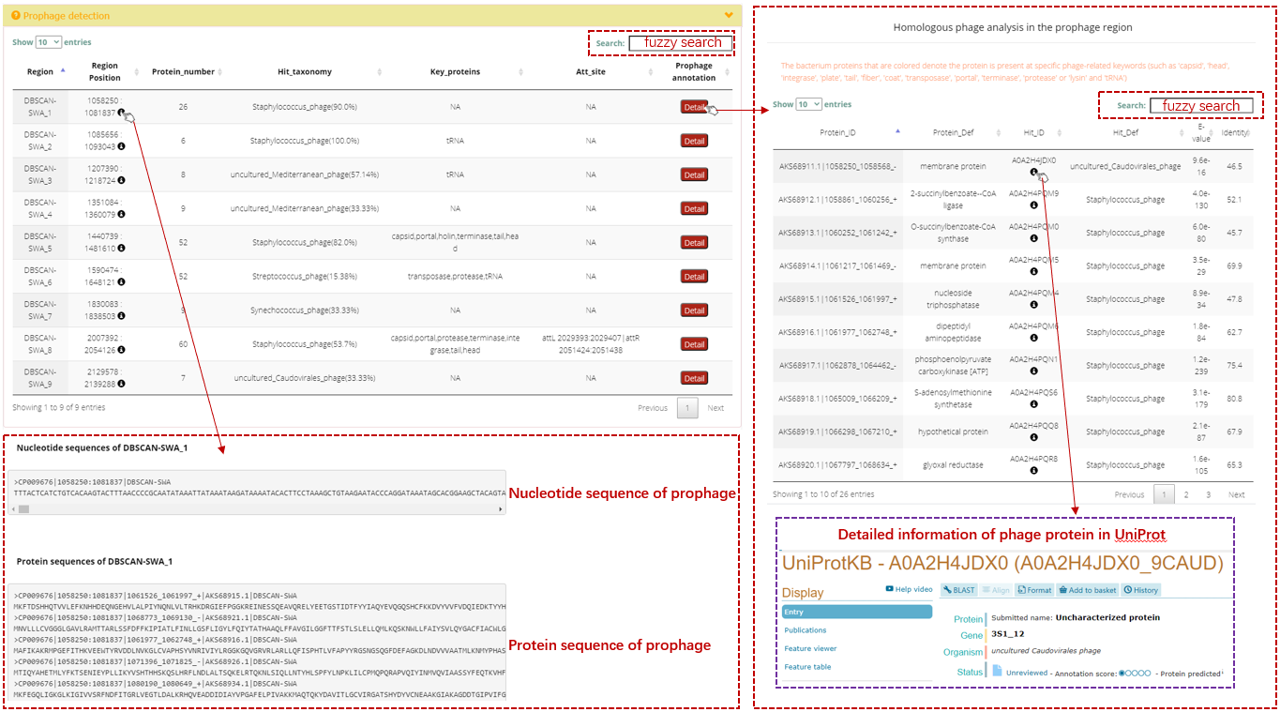Viewport: 1280px width, 712px height.
Task: Go to page 2 of homologous table
Action: tap(1186, 494)
